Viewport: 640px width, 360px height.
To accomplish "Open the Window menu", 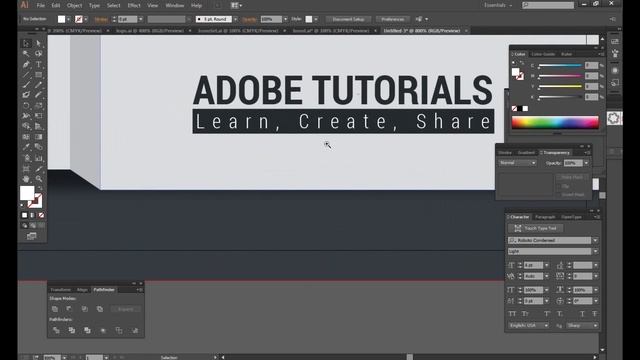I will (175, 6).
